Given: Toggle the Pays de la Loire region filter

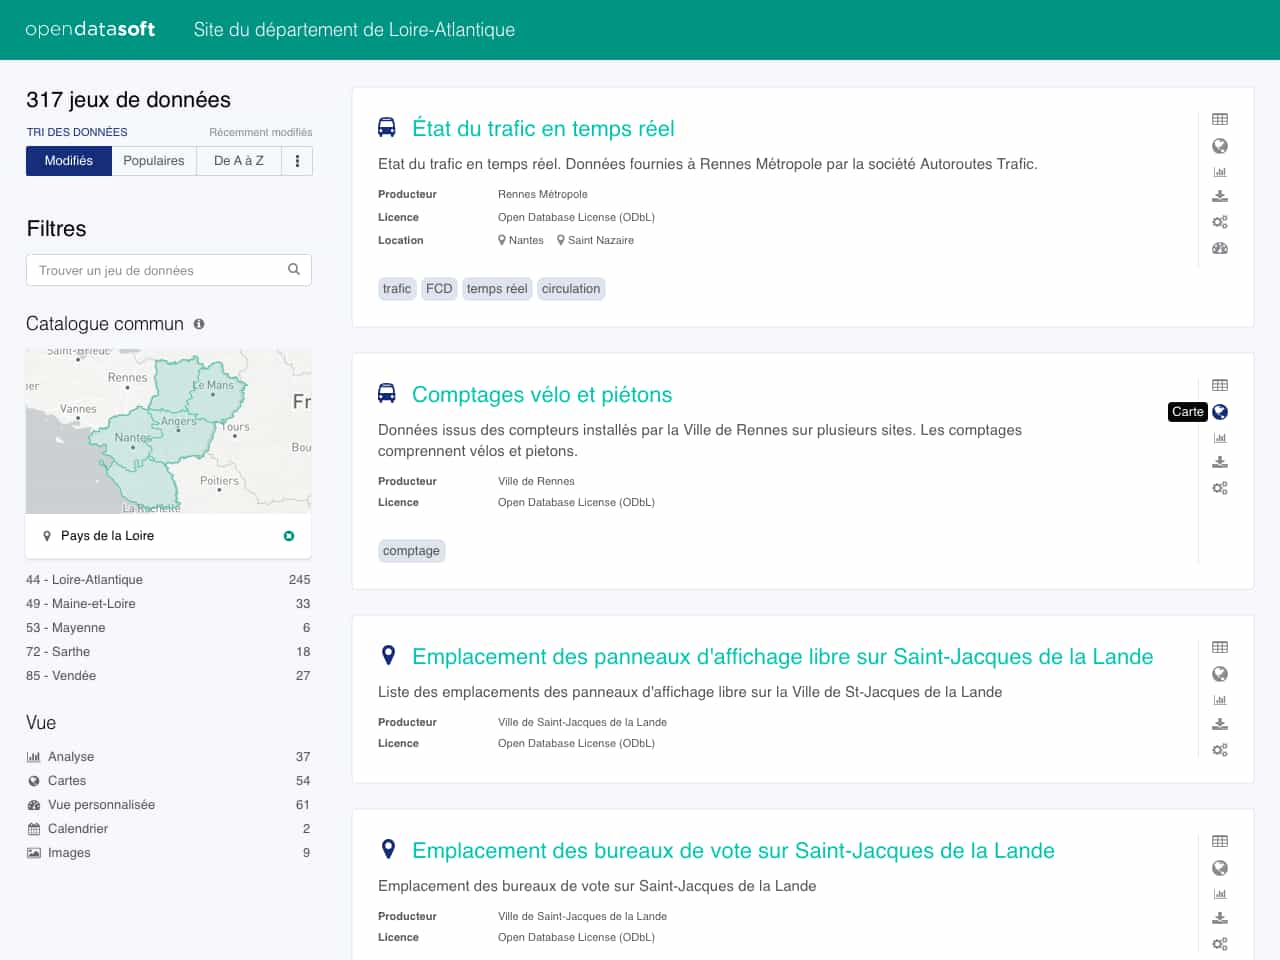Looking at the screenshot, I should [288, 536].
